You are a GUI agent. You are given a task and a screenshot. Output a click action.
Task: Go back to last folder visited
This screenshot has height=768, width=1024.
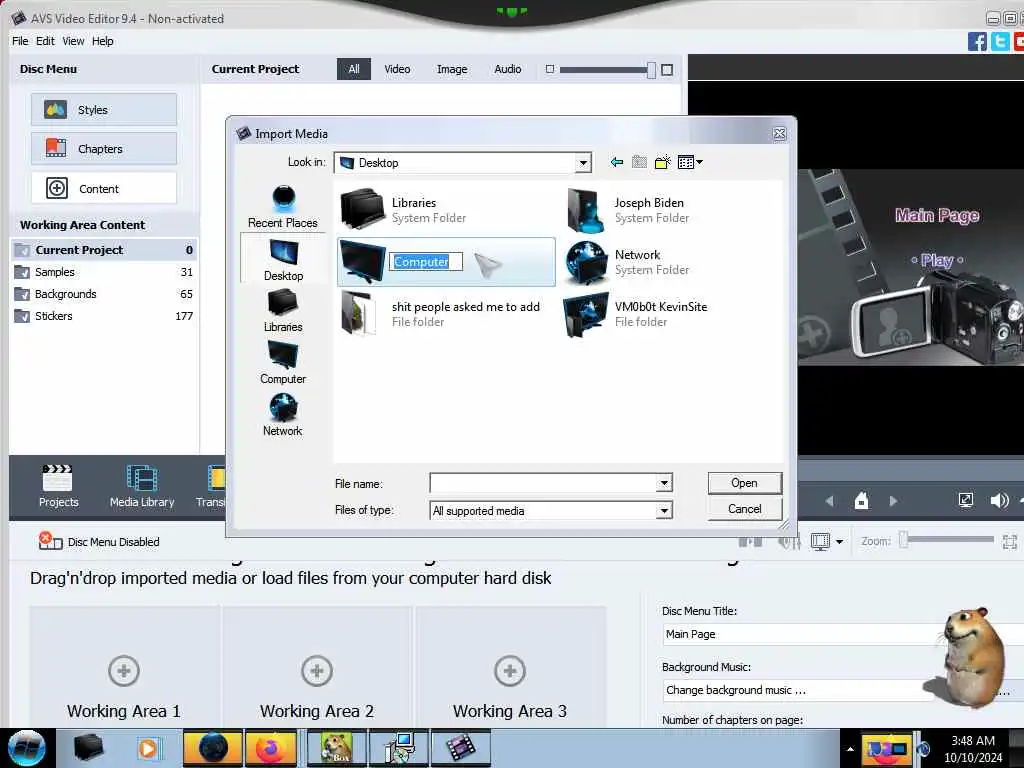(616, 162)
